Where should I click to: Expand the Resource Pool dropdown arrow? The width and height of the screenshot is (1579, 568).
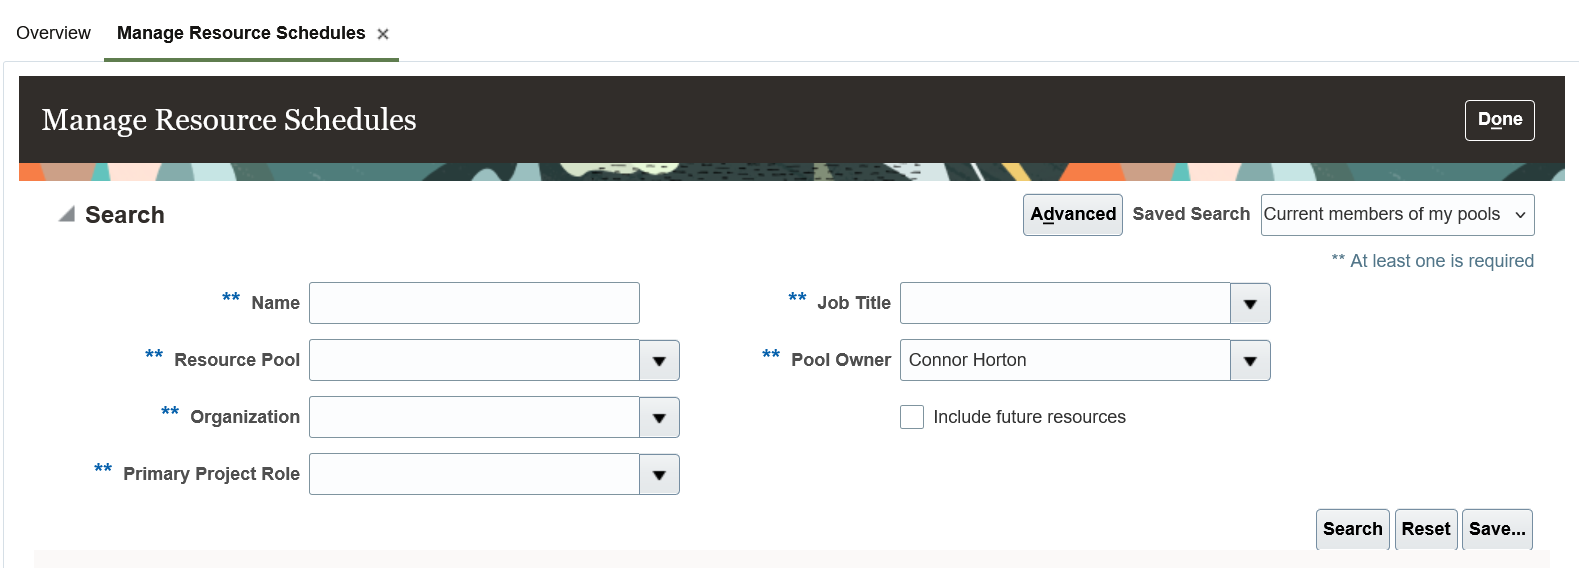click(x=659, y=361)
